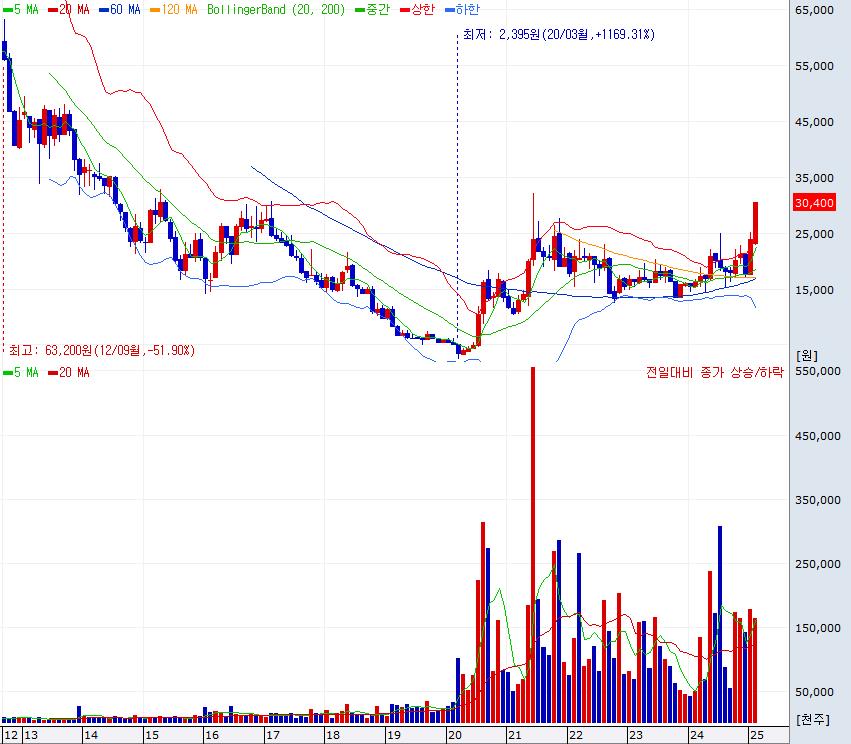Viewport: 851px width, 744px height.
Task: Click the tallest red volume bar
Action: [x=532, y=540]
